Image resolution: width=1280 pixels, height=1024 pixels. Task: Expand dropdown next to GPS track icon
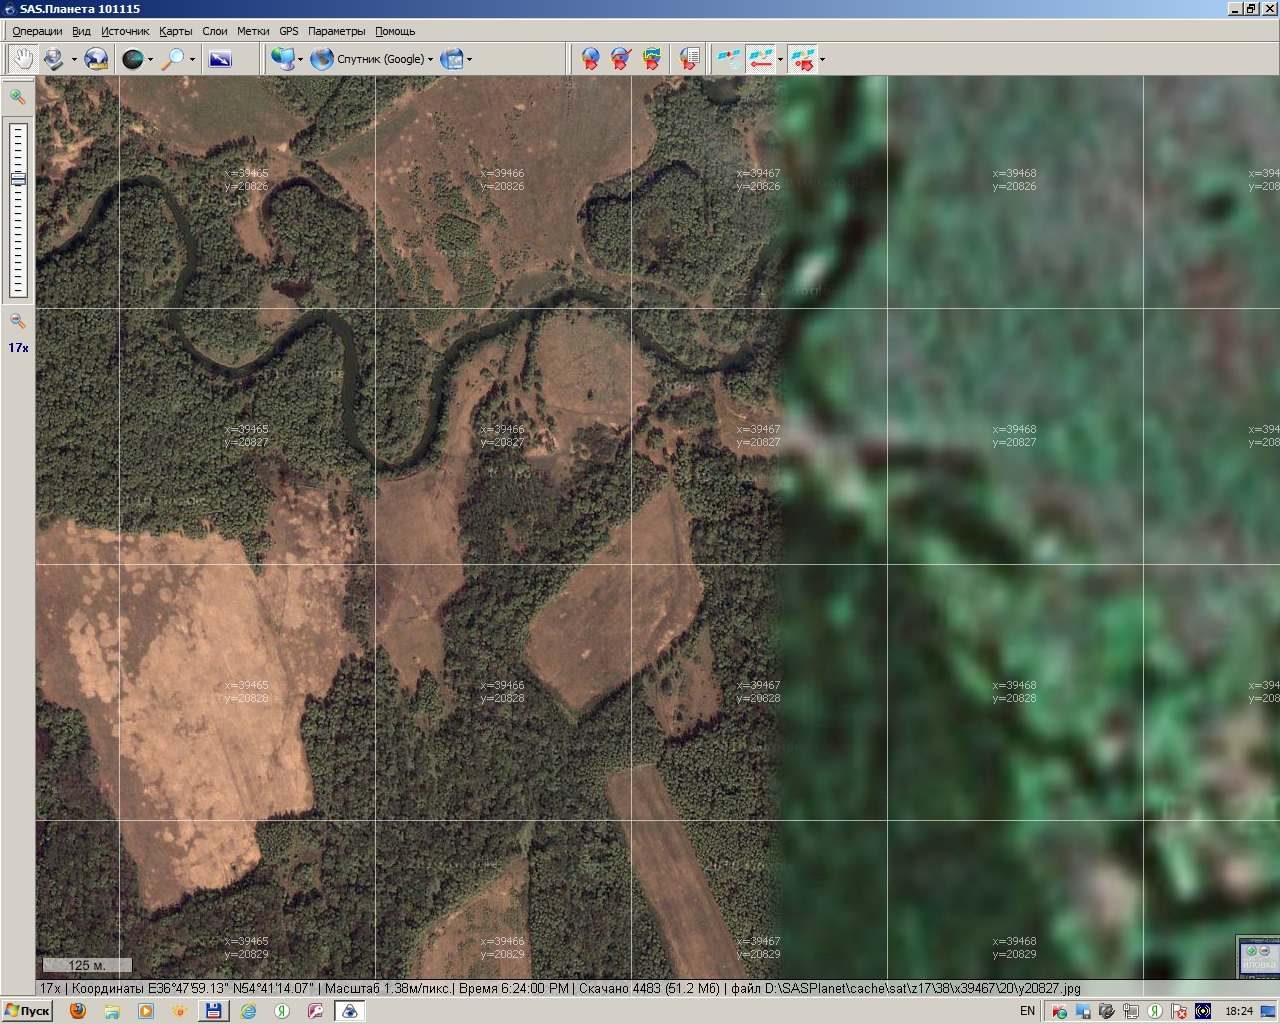pos(780,59)
